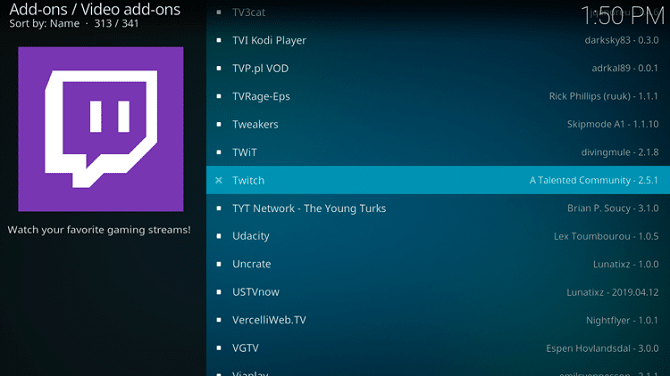Click the bullet icon beside Uncrate
This screenshot has height=376, width=670.
pyautogui.click(x=219, y=264)
